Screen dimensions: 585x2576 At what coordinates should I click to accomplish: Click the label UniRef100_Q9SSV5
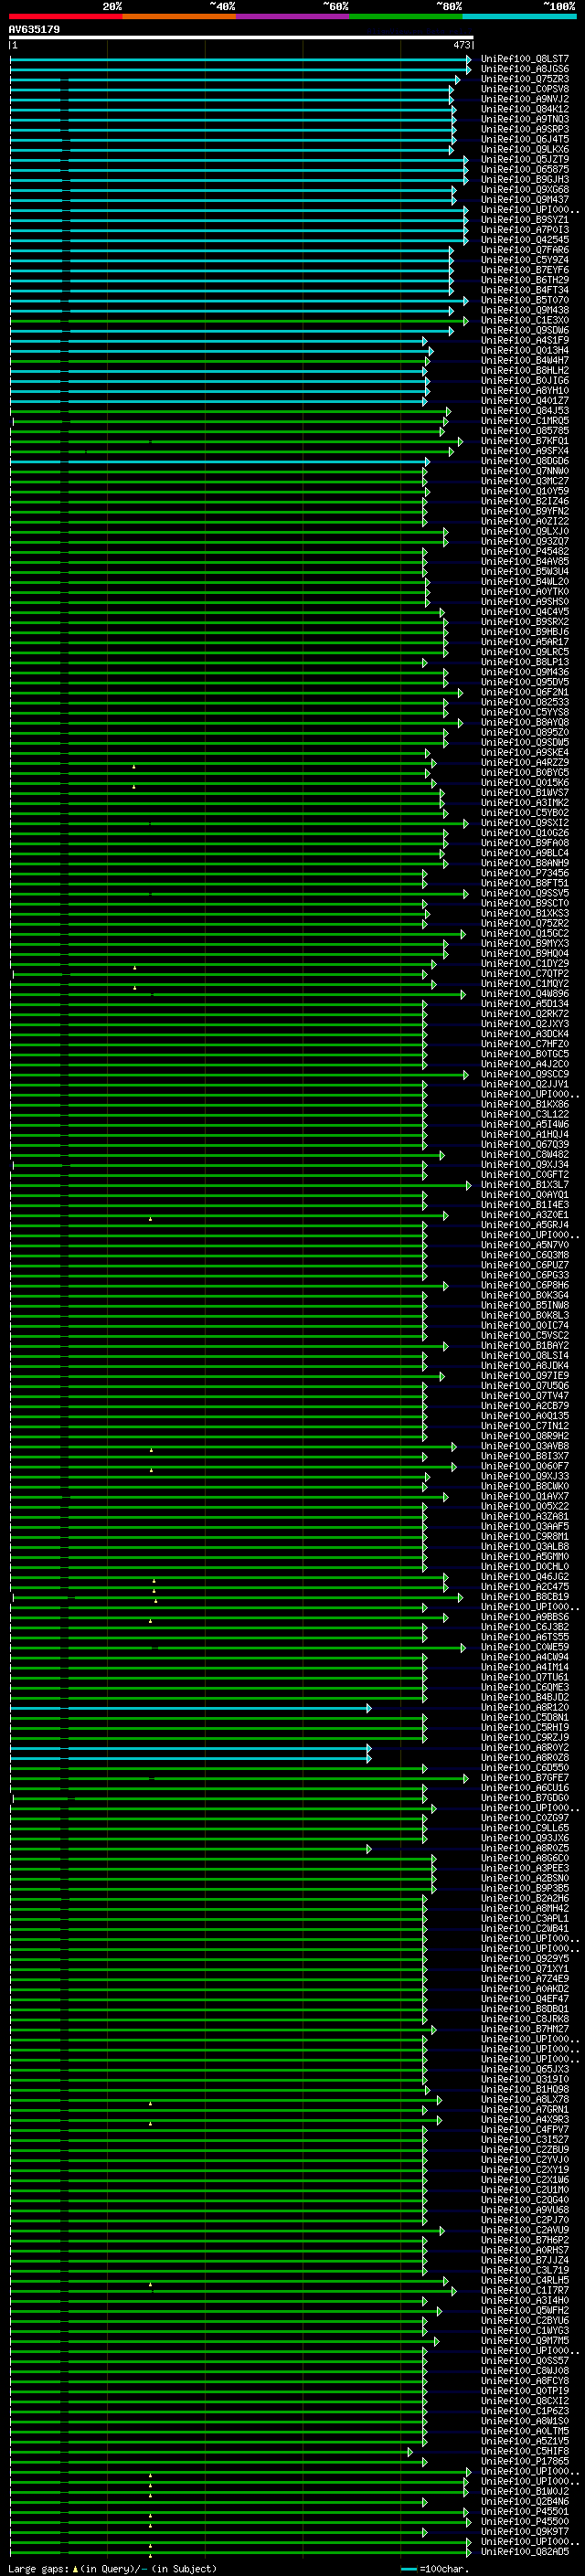coord(525,893)
